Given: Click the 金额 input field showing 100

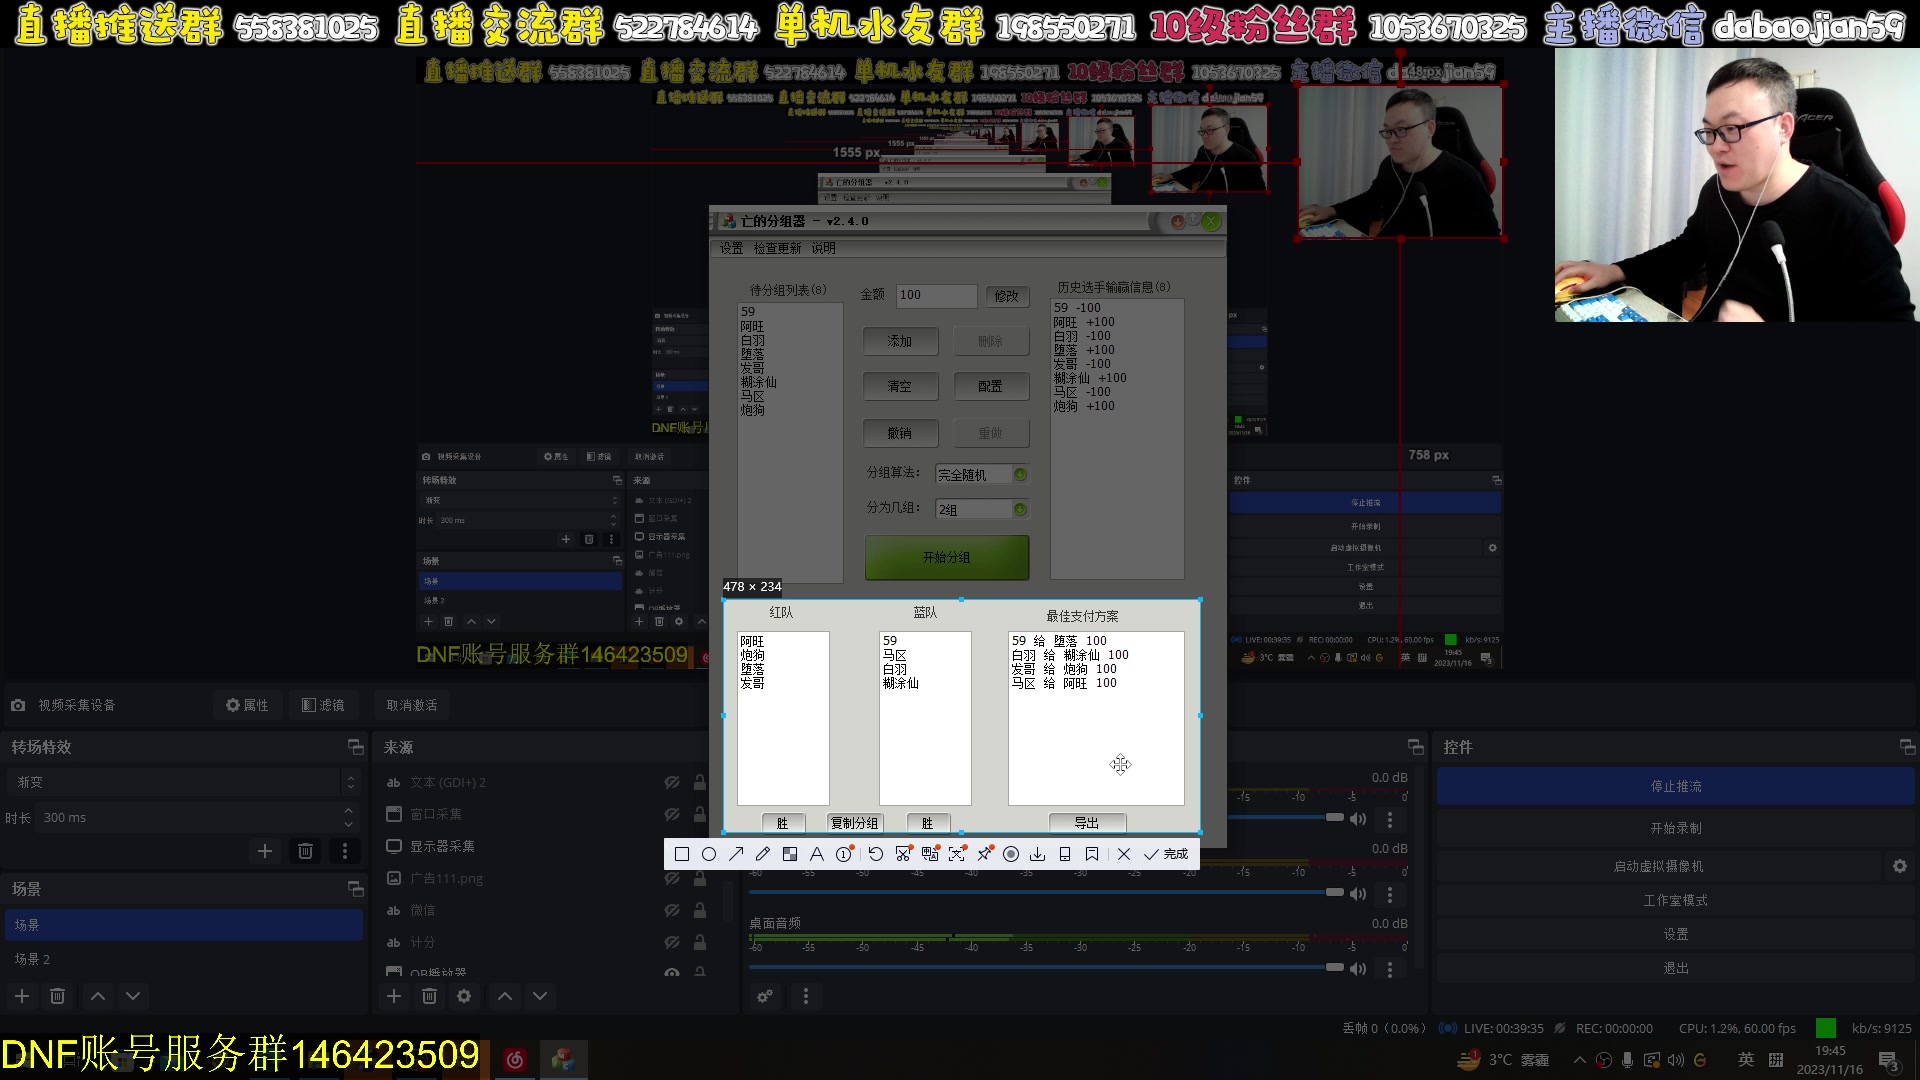Looking at the screenshot, I should pyautogui.click(x=936, y=295).
